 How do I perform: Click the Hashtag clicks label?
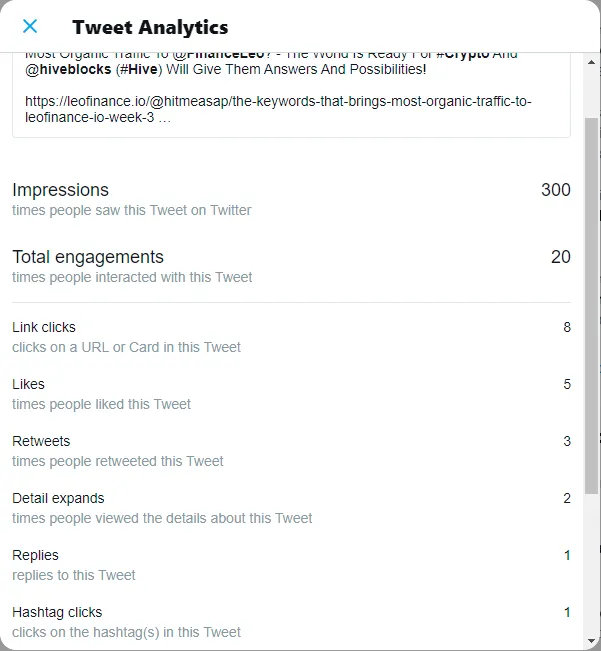point(57,612)
